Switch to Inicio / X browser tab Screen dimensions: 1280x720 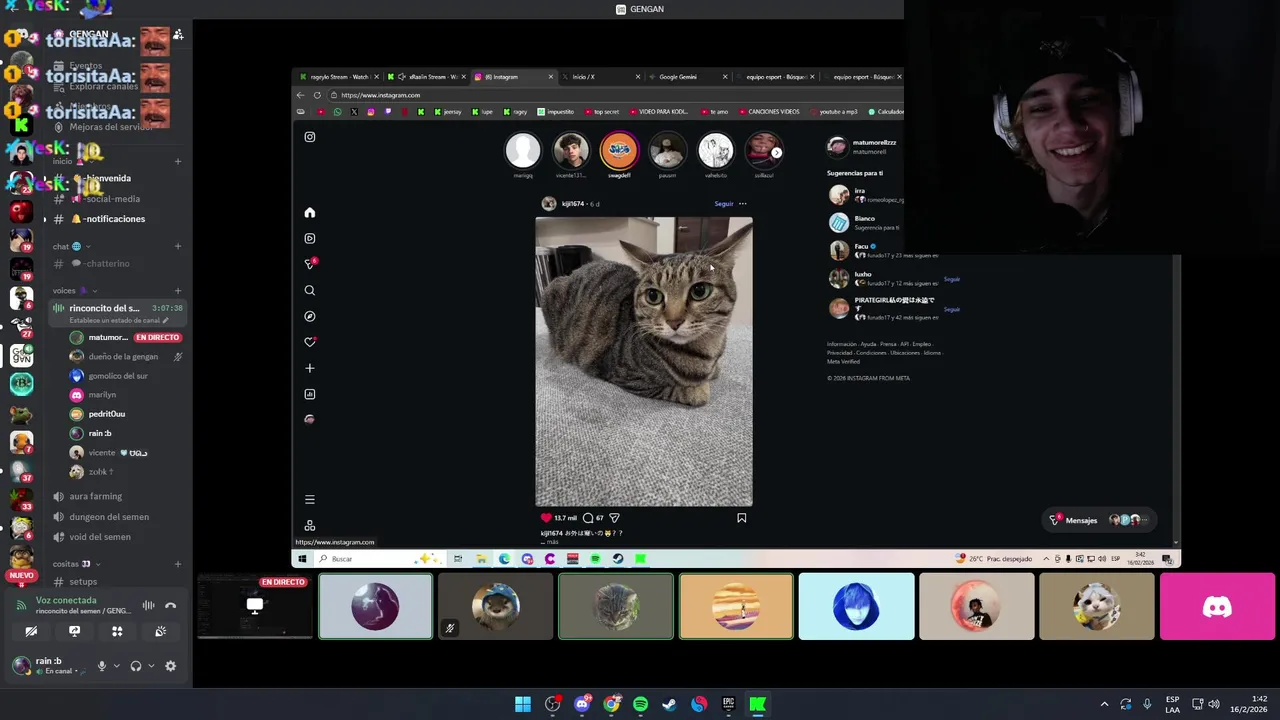[x=600, y=77]
